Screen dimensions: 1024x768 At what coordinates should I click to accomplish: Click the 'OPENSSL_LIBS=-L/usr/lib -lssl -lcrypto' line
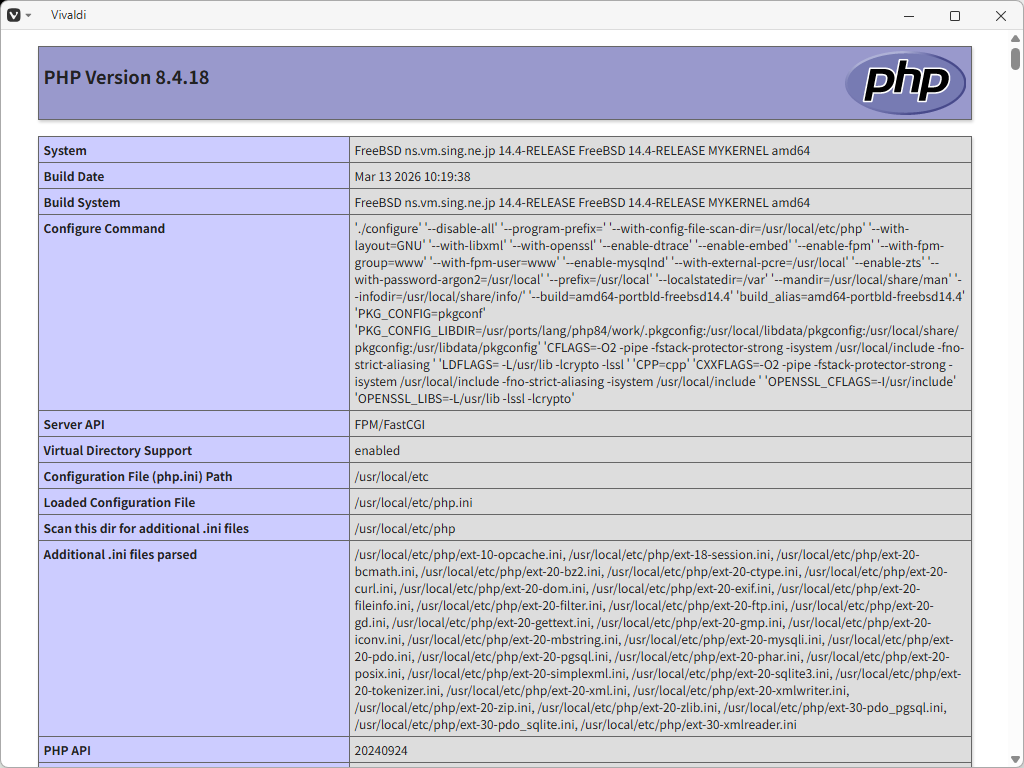pyautogui.click(x=464, y=398)
